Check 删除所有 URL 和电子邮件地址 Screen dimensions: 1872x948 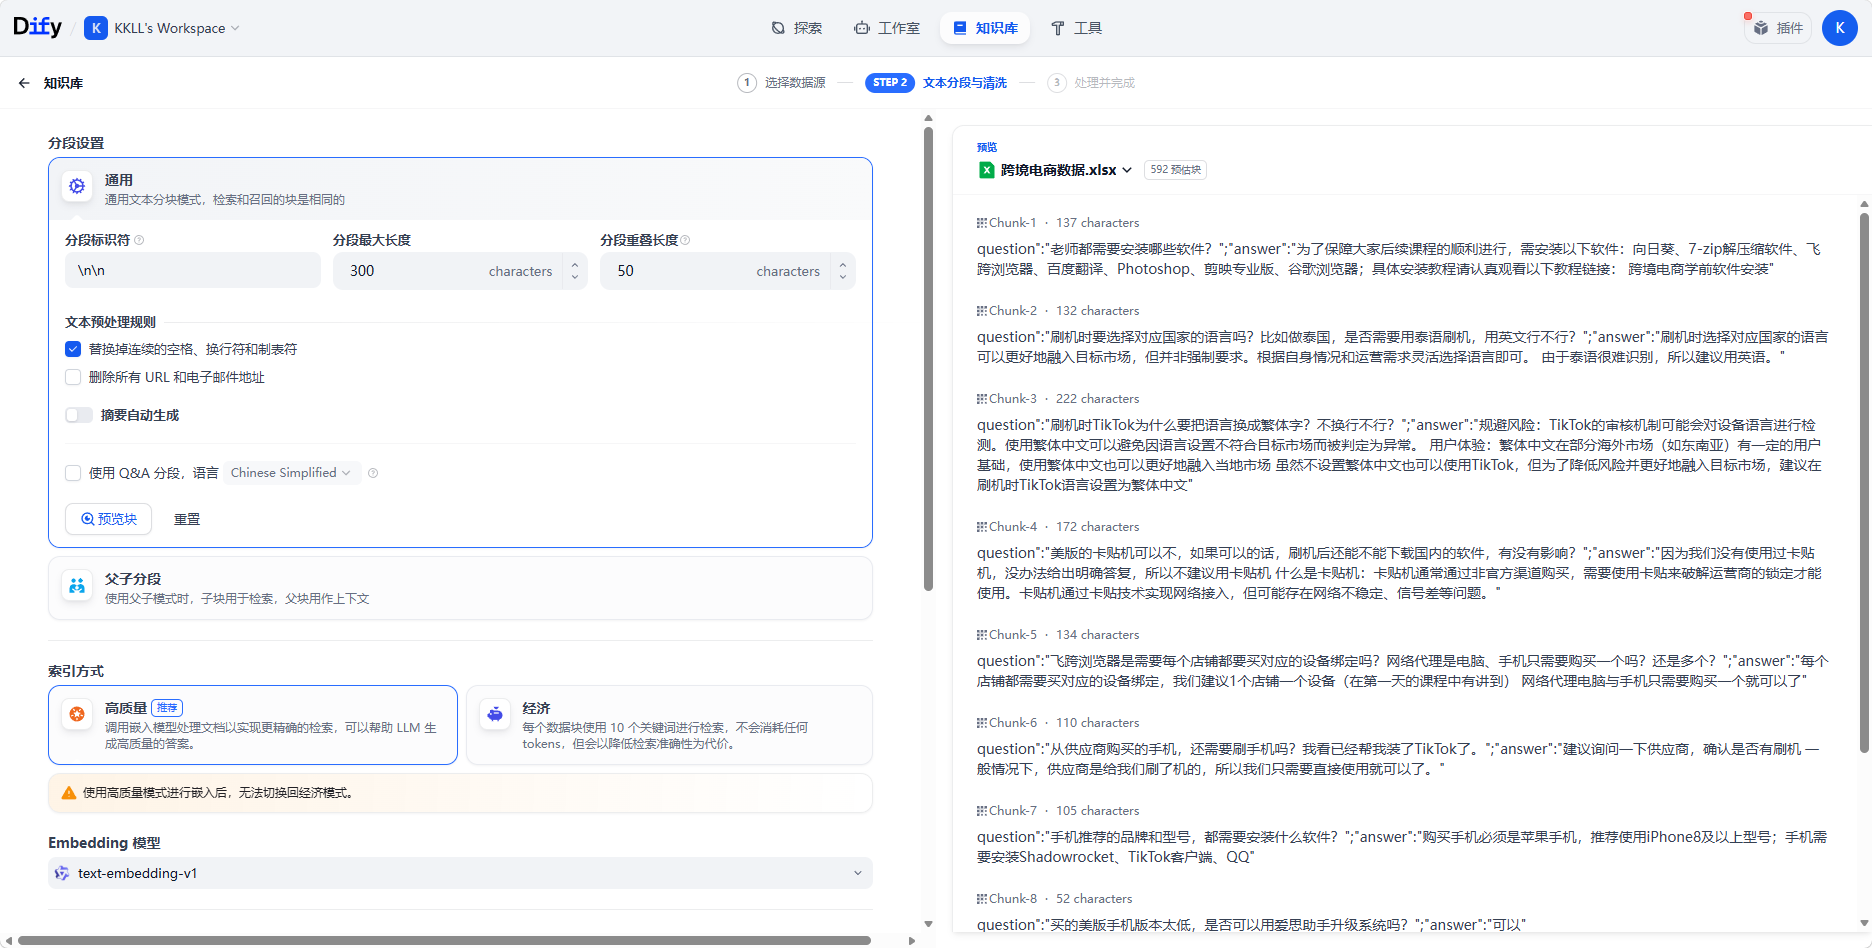tap(73, 377)
